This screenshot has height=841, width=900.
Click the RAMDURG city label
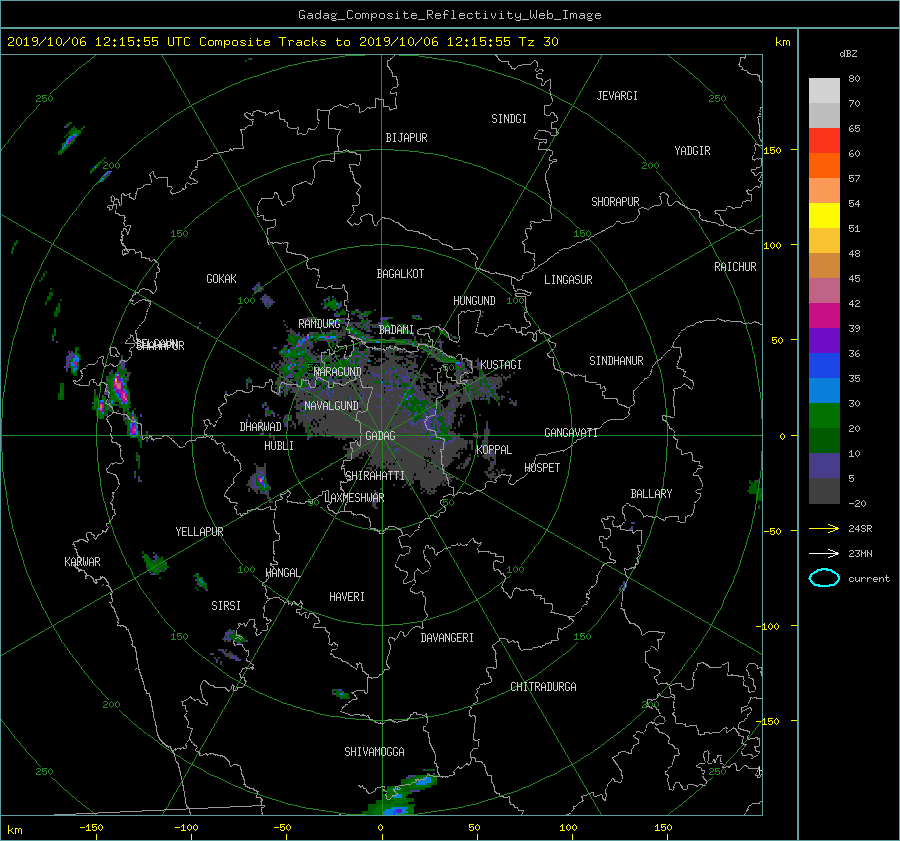319,324
